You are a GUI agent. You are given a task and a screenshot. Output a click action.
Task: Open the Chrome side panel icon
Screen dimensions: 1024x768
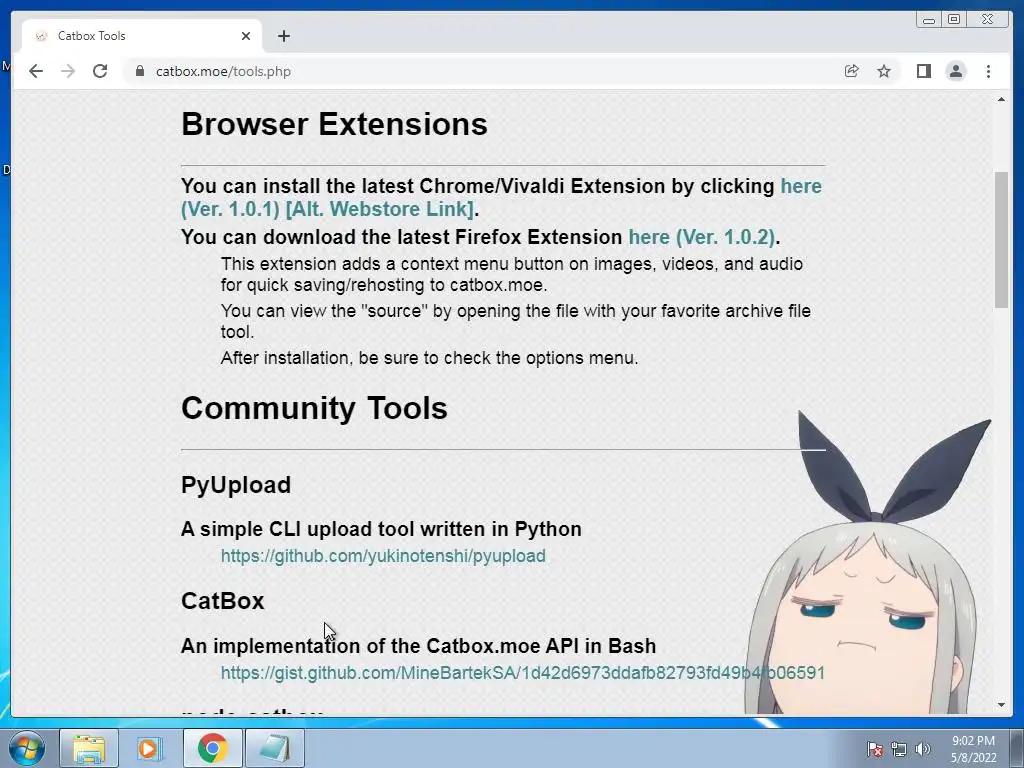(923, 71)
